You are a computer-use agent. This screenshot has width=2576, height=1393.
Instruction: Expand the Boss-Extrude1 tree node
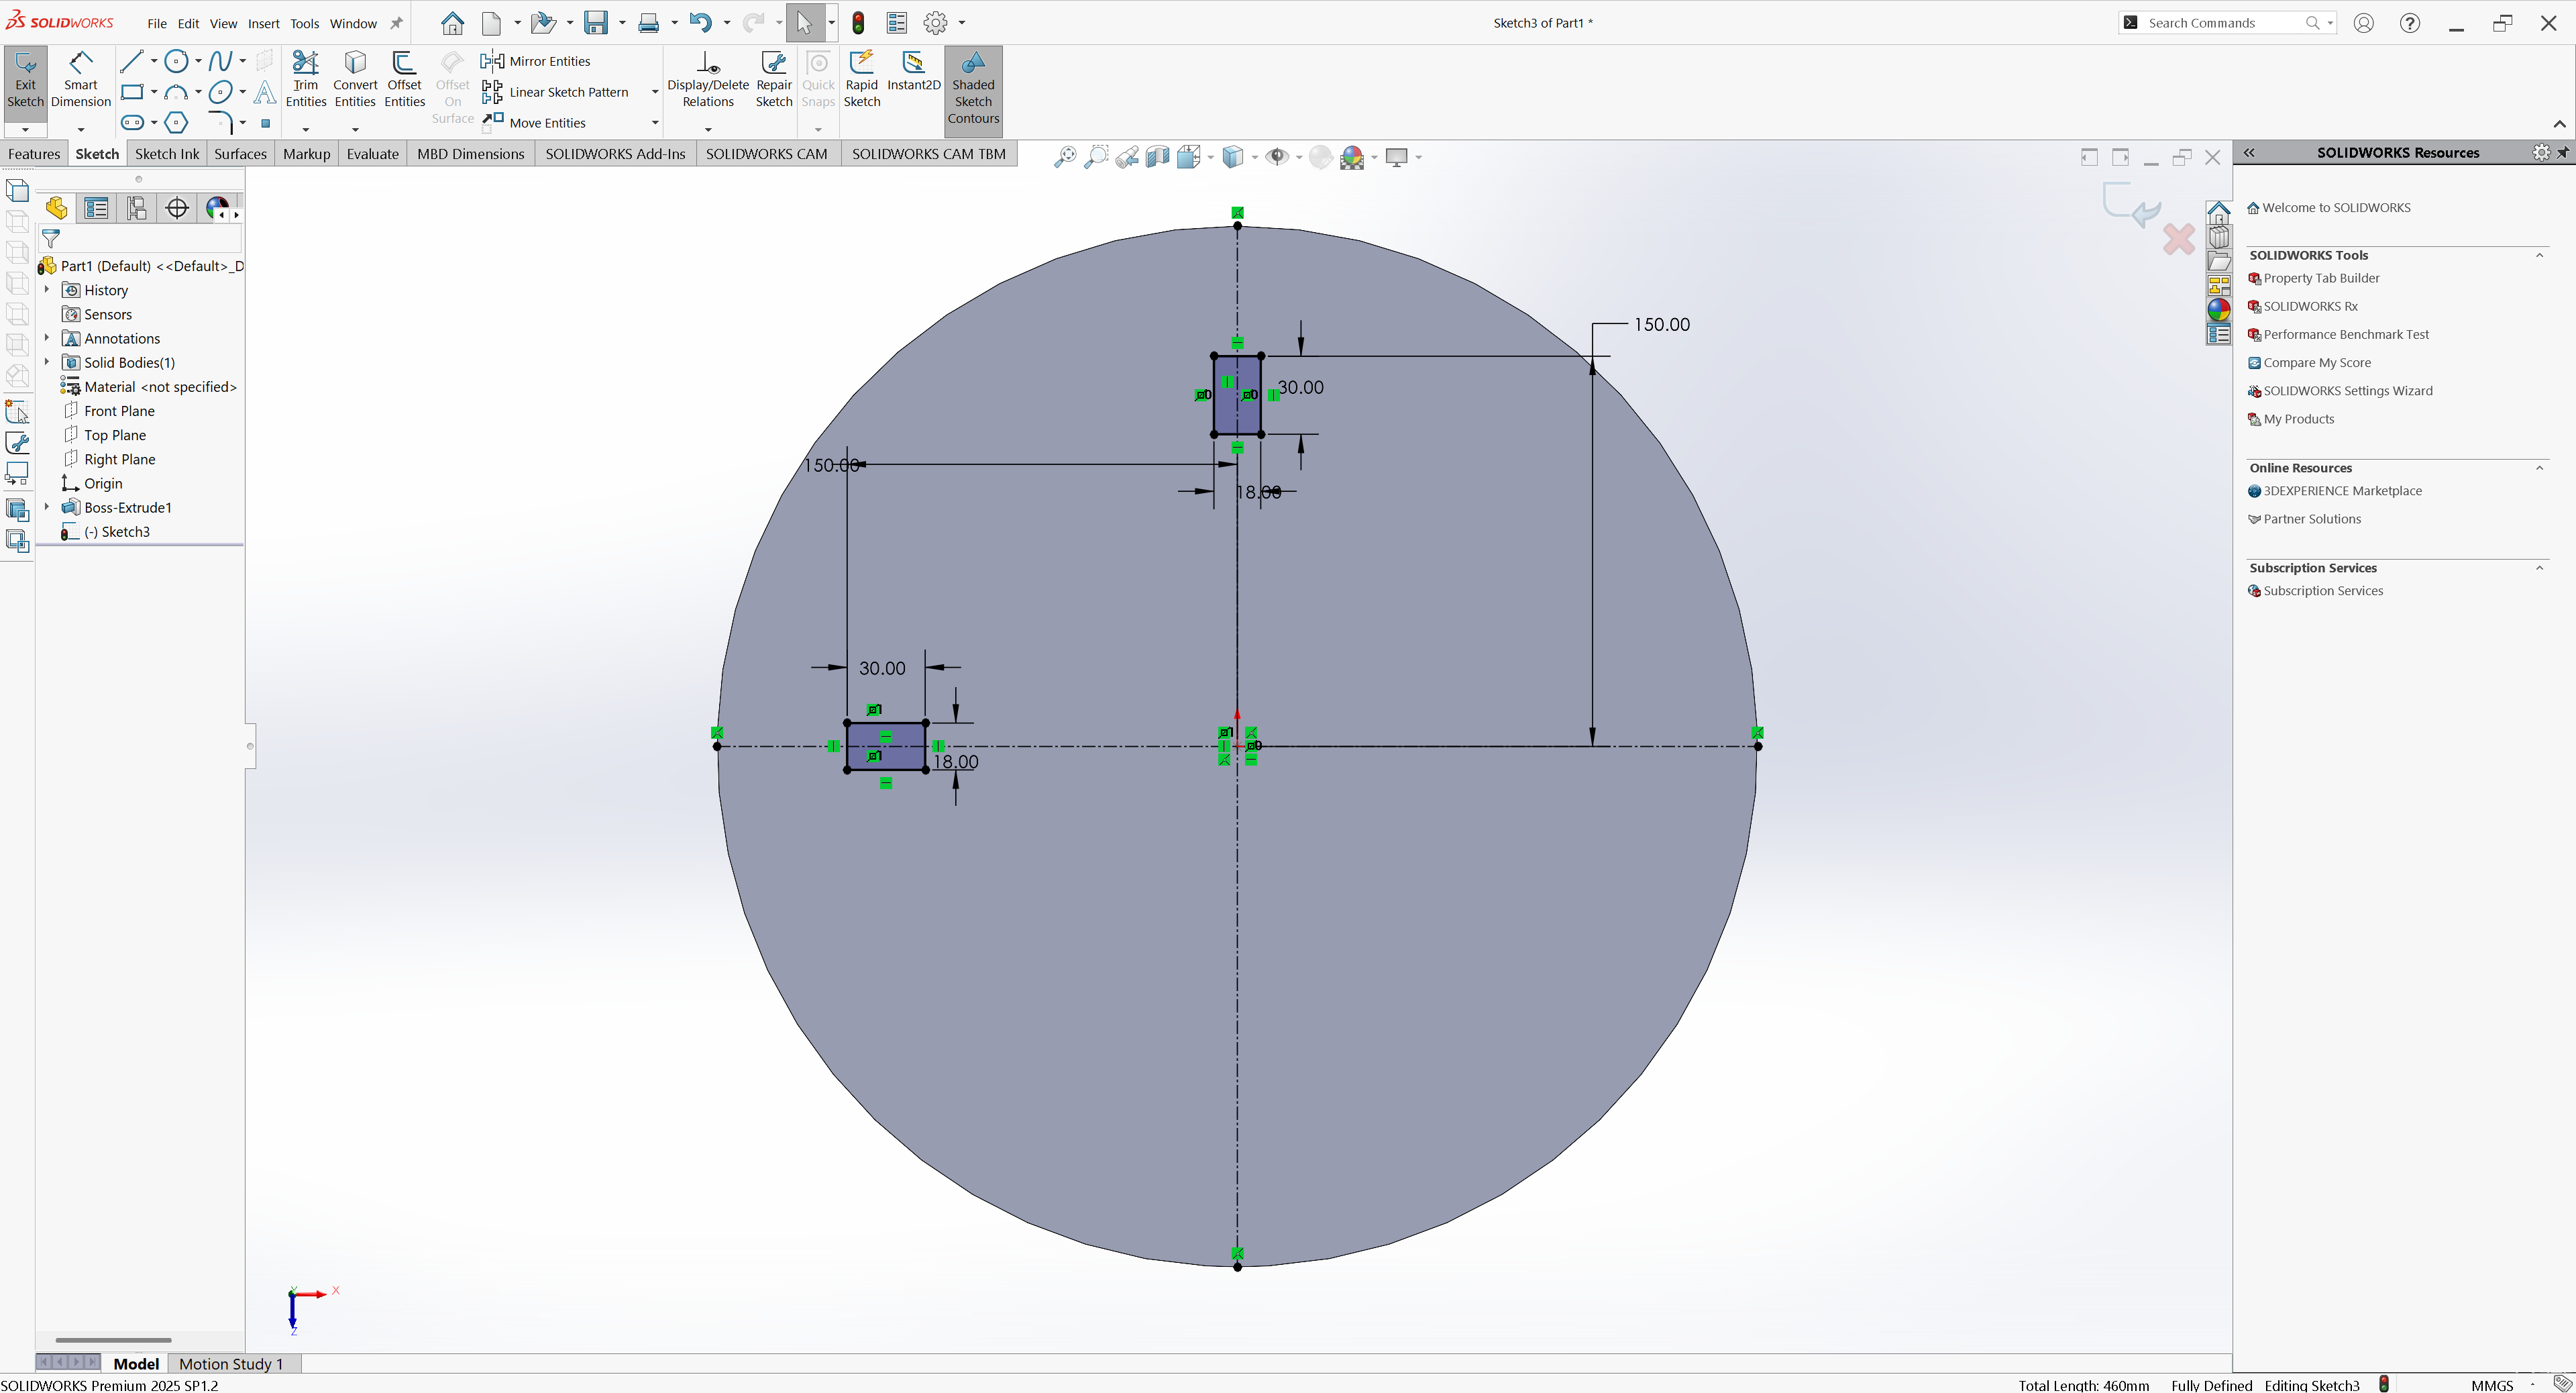click(x=46, y=507)
